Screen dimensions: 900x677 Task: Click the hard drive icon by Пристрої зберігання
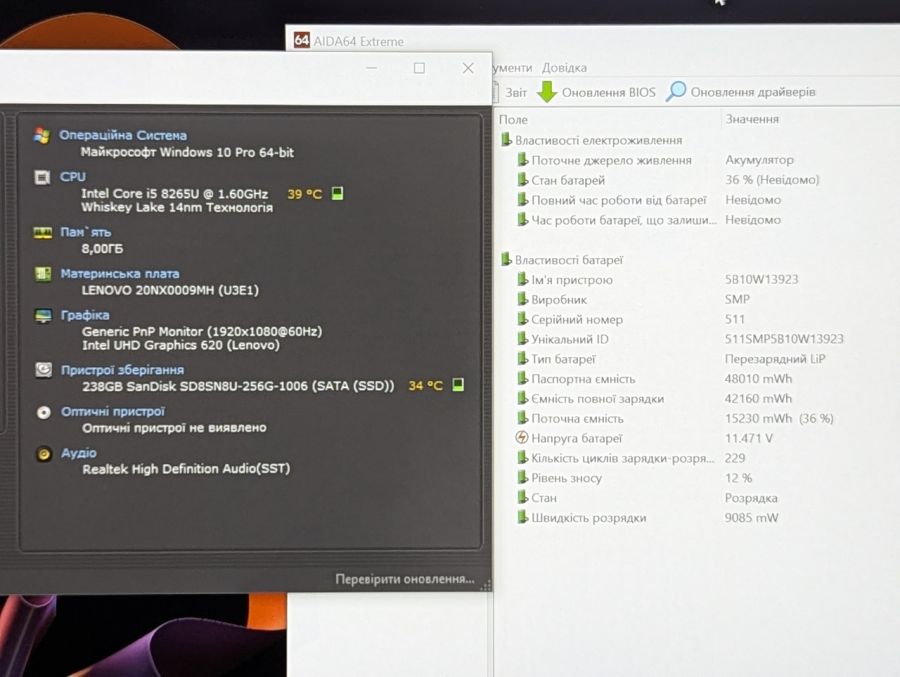(44, 370)
